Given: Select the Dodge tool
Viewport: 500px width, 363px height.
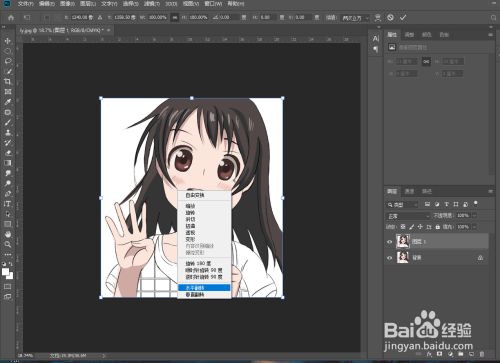Looking at the screenshot, I should pyautogui.click(x=8, y=183).
